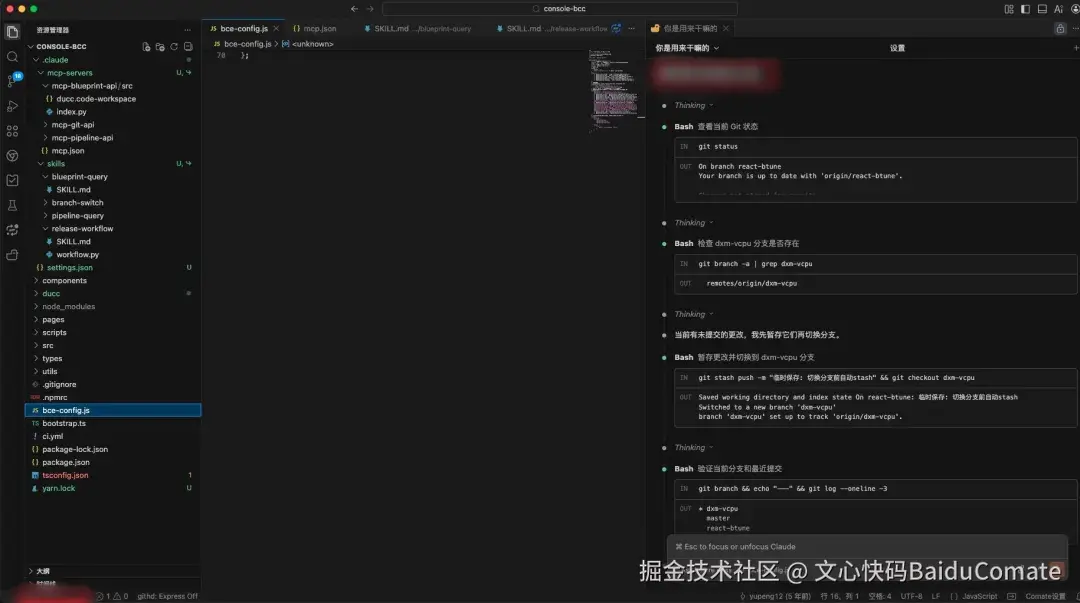Switch to SKILL.md release-workflow tab
This screenshot has height=603, width=1080.
557,28
